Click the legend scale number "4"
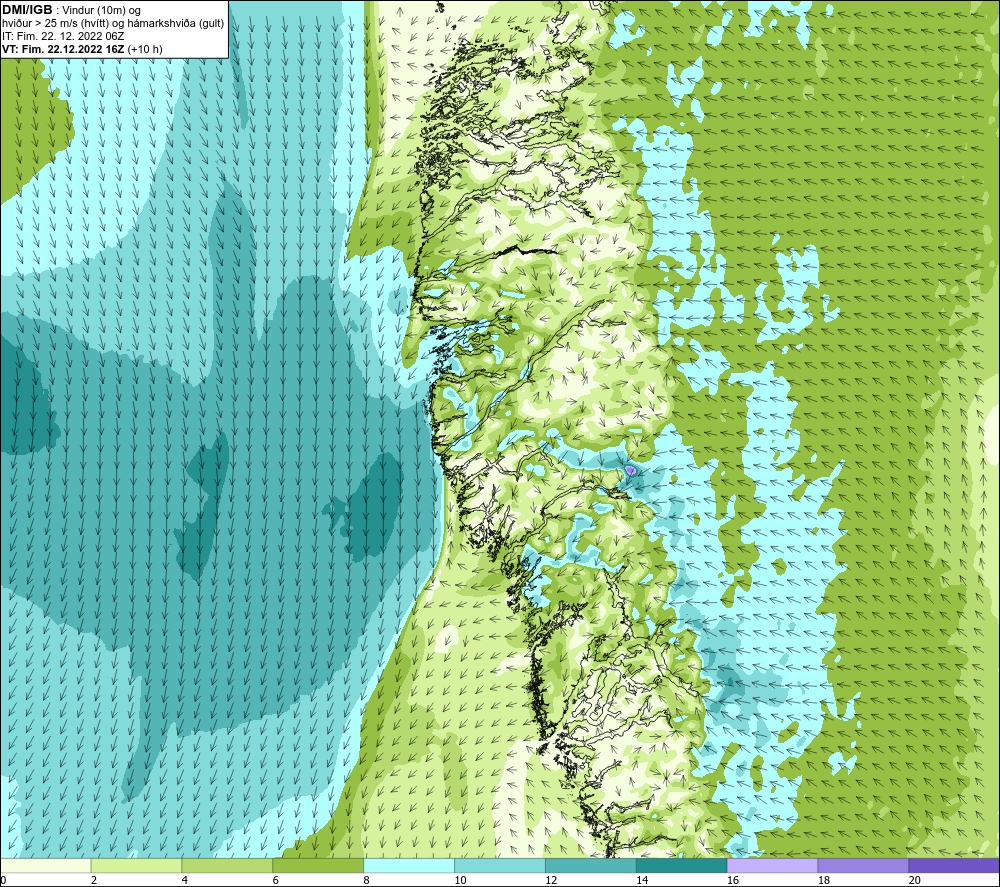Screen dimensions: 1000x887 [x=185, y=880]
